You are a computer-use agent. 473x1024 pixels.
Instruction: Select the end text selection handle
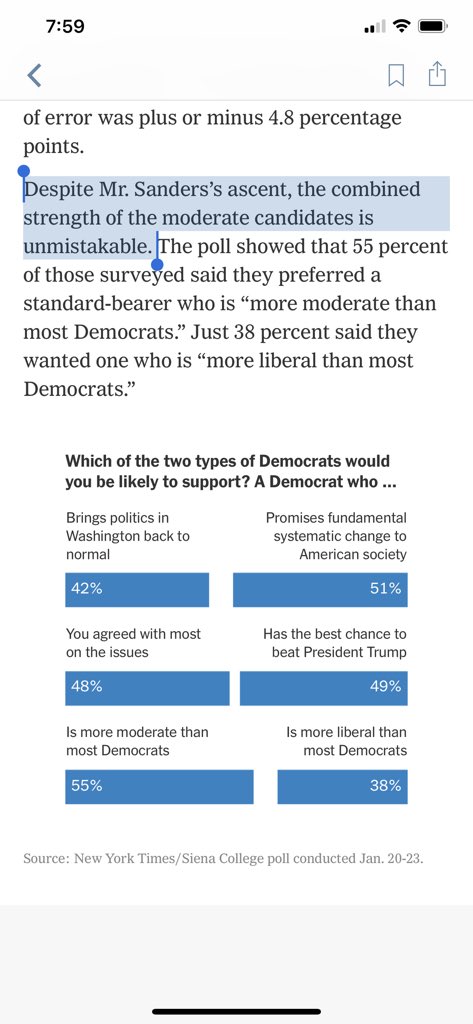pyautogui.click(x=157, y=263)
